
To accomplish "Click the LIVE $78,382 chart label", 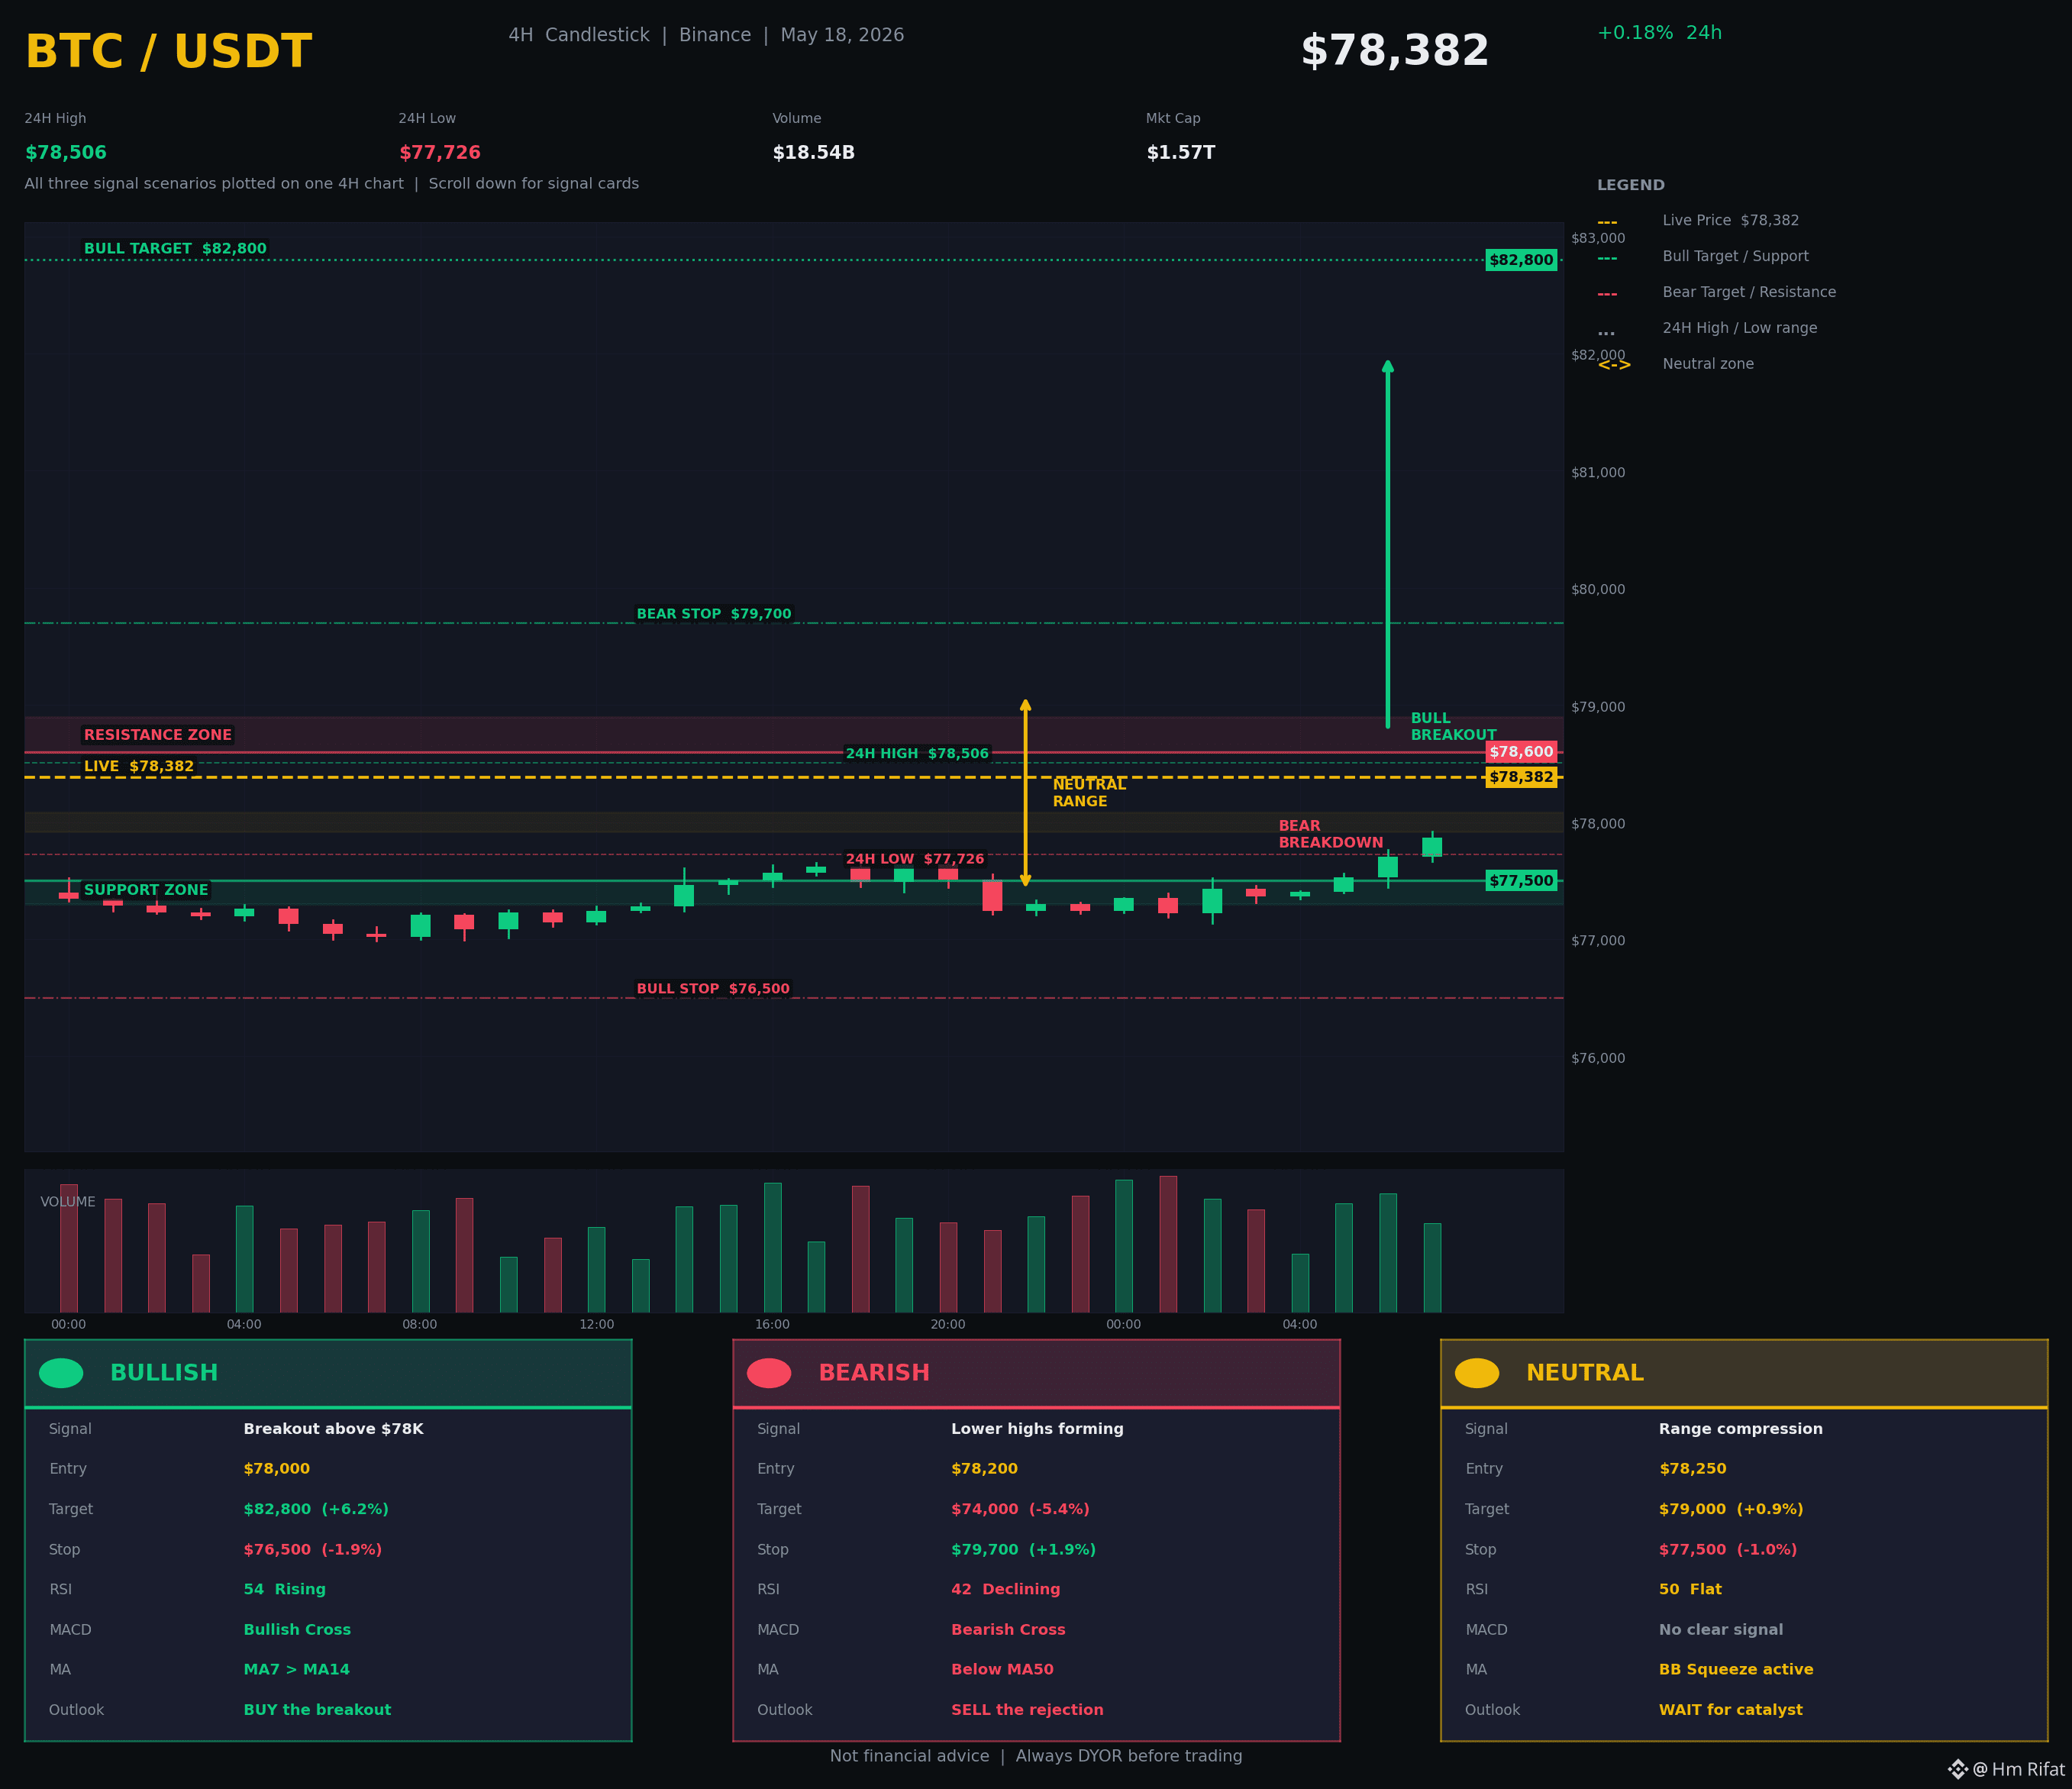I will pyautogui.click(x=139, y=767).
